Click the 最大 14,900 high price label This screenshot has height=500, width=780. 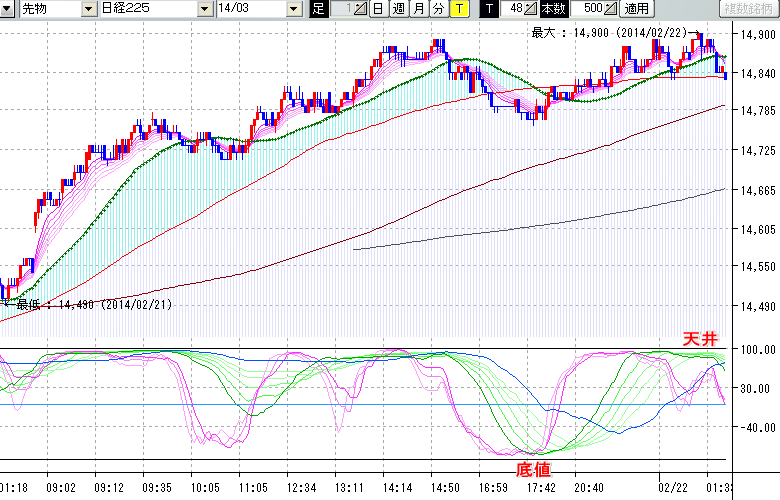coord(608,33)
